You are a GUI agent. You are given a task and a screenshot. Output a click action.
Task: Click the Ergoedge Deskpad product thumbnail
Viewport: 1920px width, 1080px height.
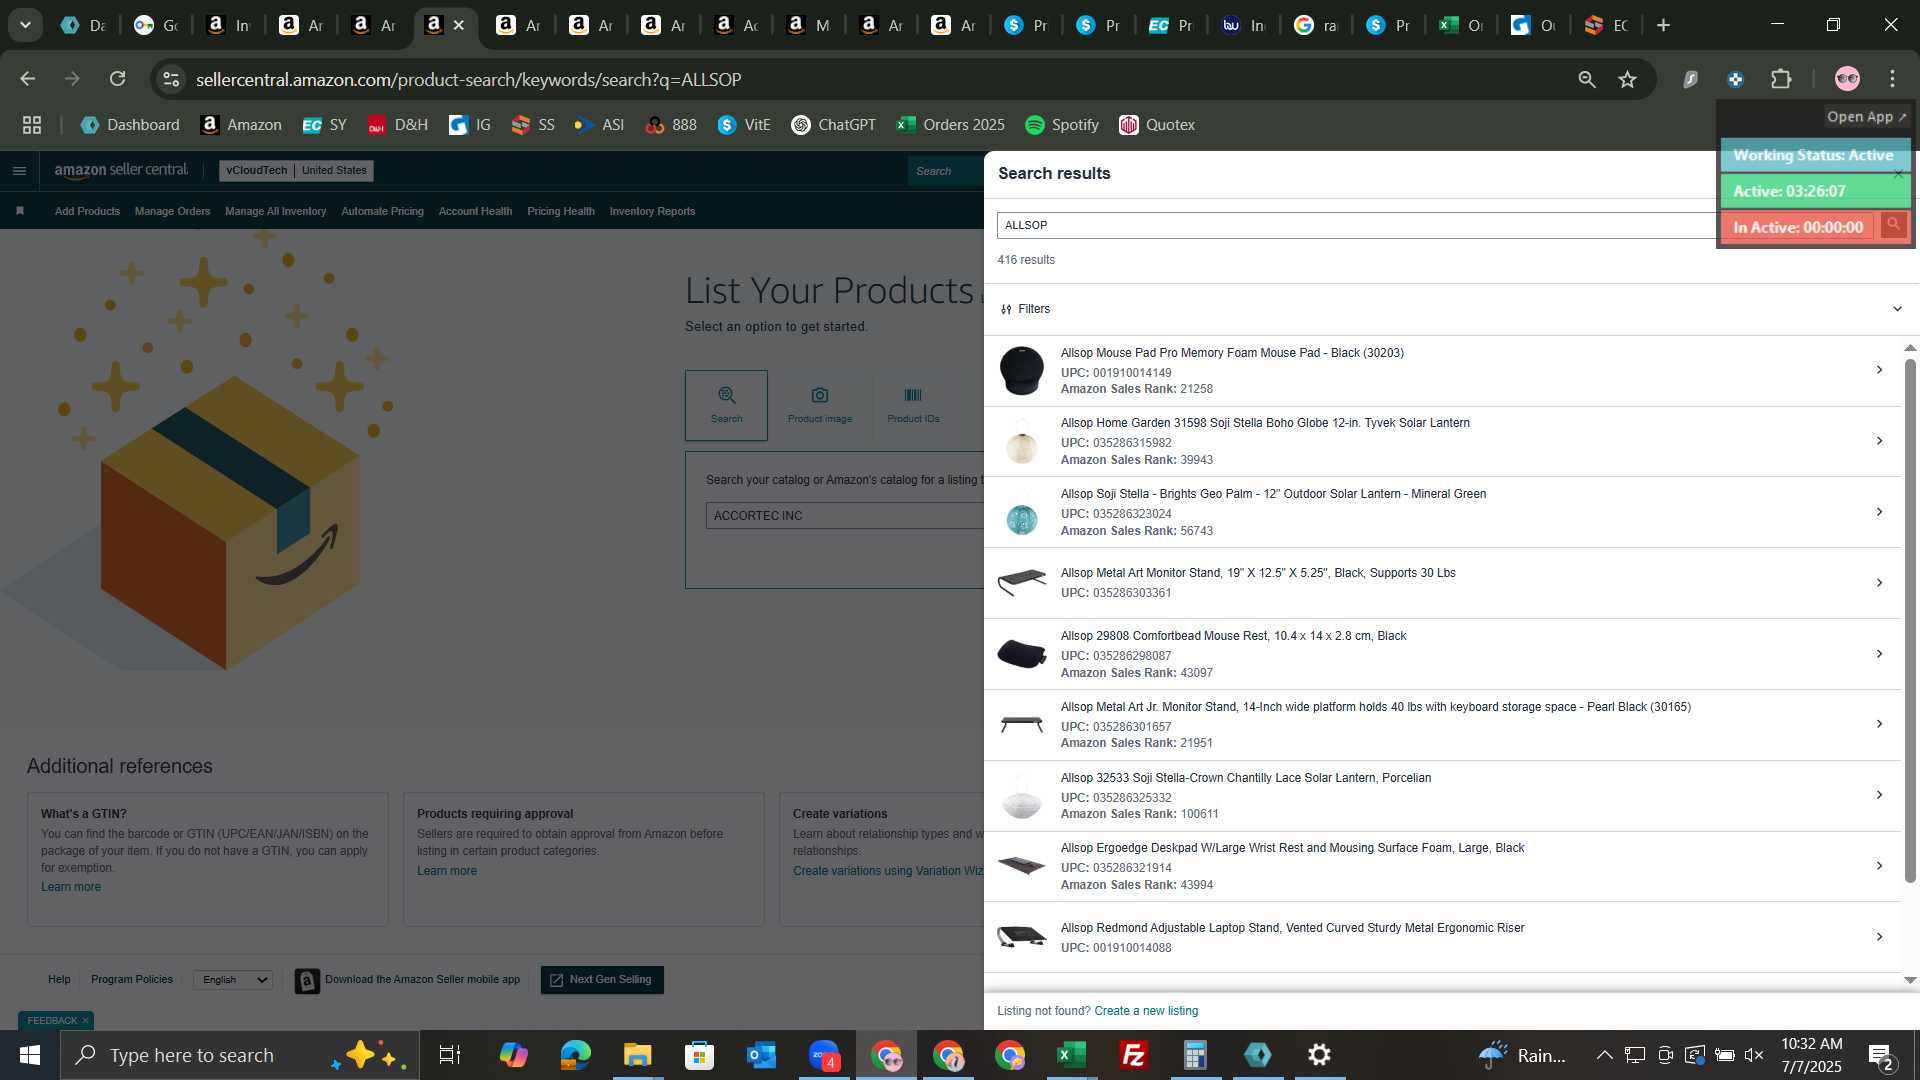pyautogui.click(x=1021, y=866)
